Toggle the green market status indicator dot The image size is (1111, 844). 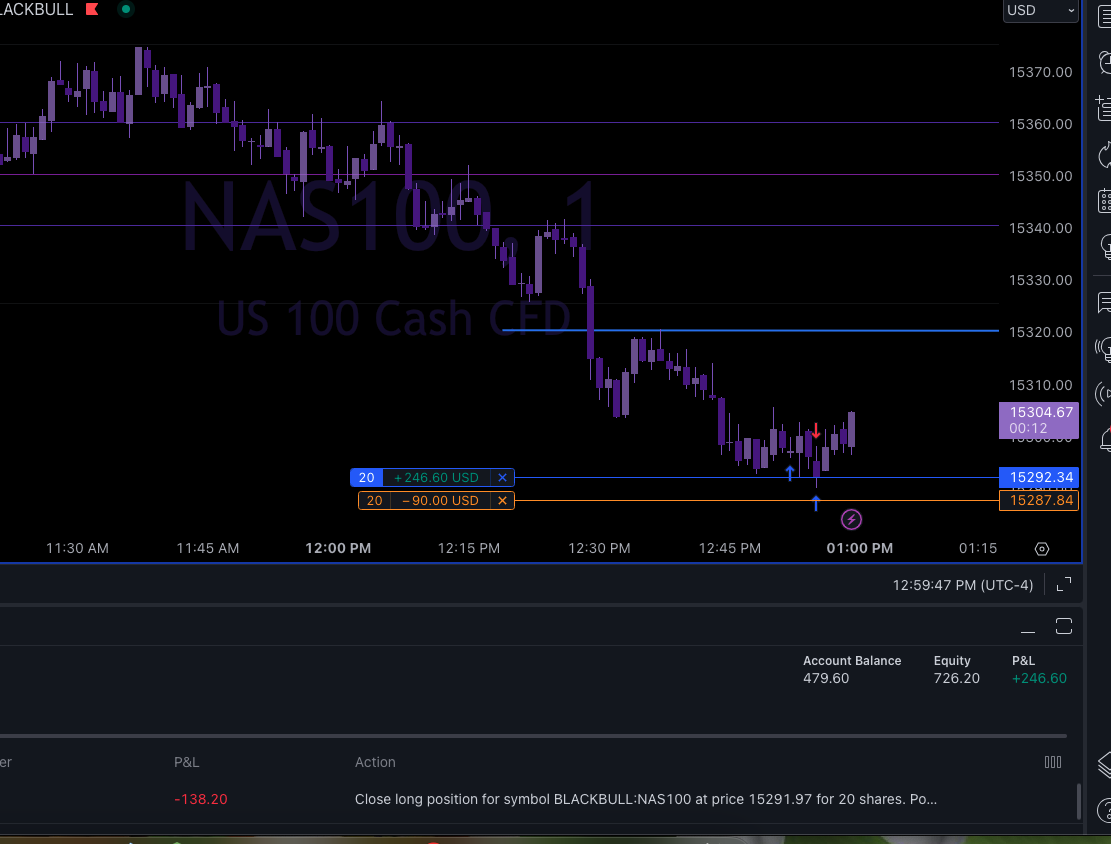(125, 9)
